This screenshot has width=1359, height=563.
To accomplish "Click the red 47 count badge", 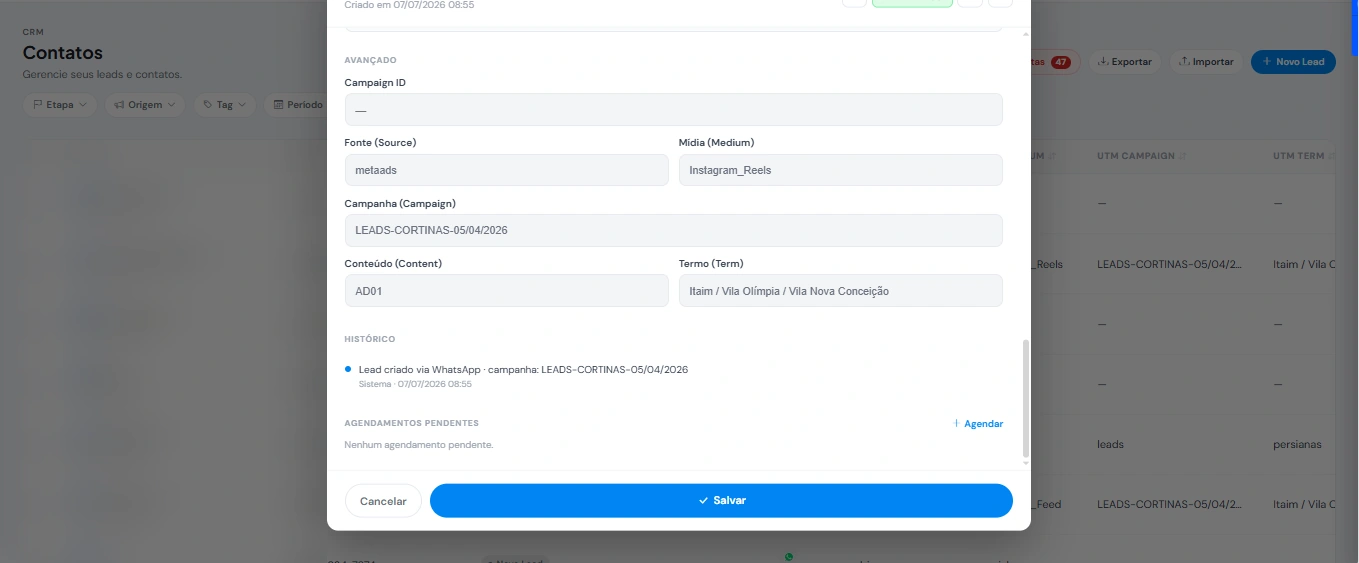I will [x=1060, y=62].
